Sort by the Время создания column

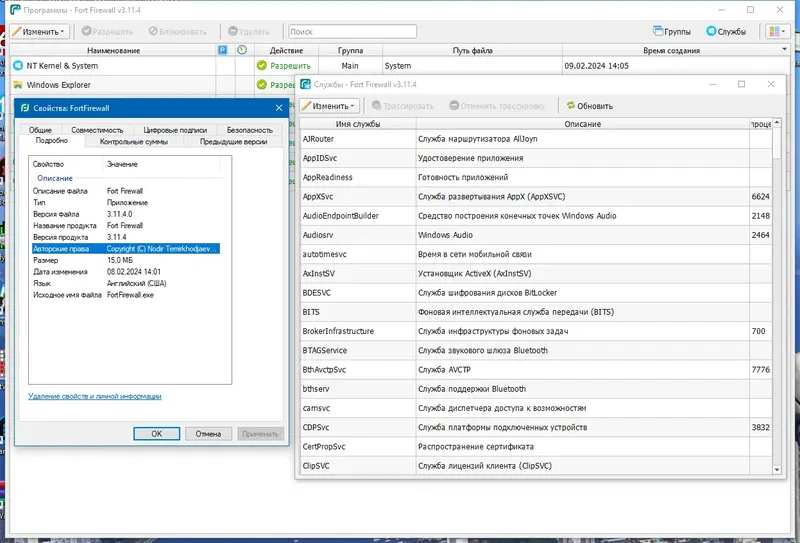[x=671, y=51]
